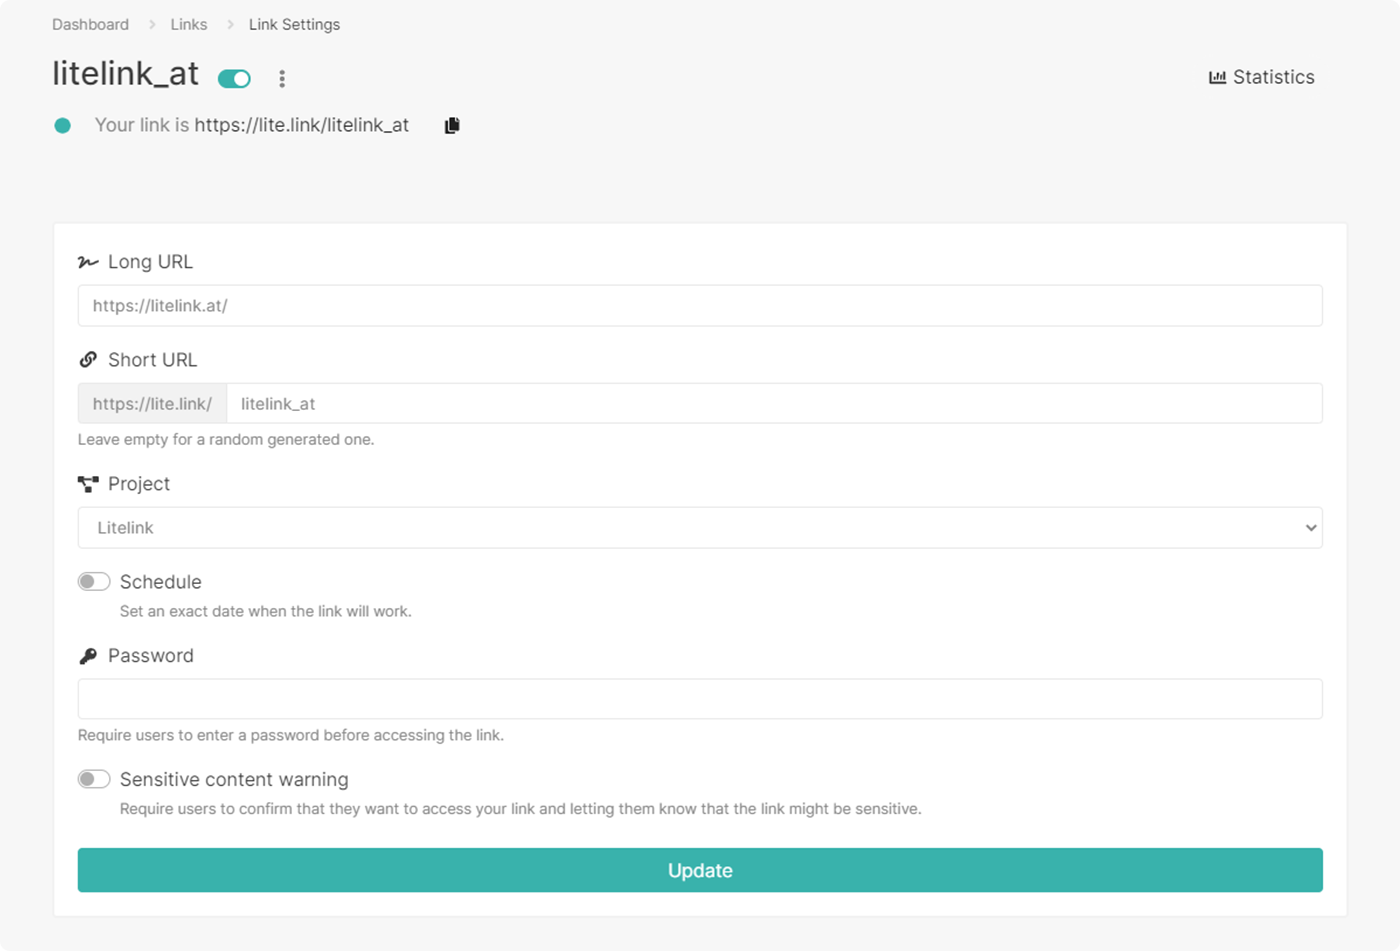Click the Schedule label
The height and width of the screenshot is (951, 1400).
[161, 582]
